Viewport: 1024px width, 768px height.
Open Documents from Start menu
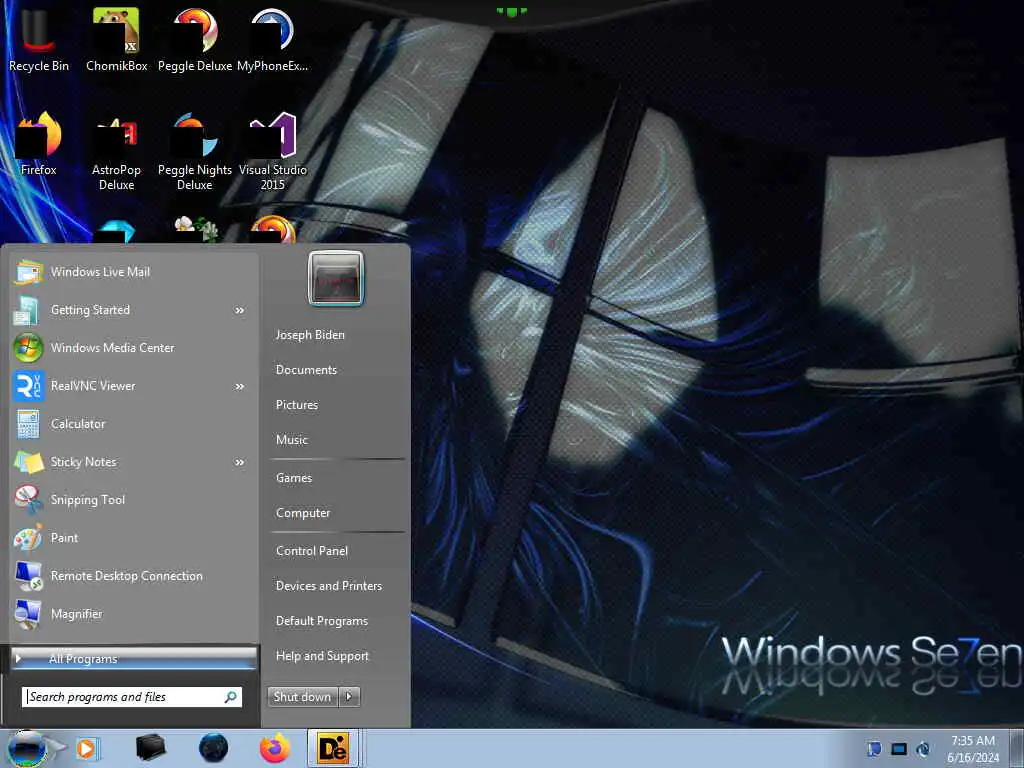[x=306, y=370]
